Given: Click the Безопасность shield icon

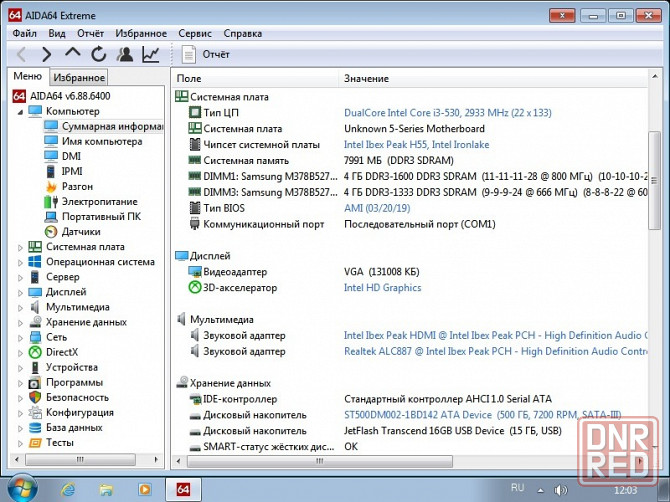Looking at the screenshot, I should click(35, 397).
